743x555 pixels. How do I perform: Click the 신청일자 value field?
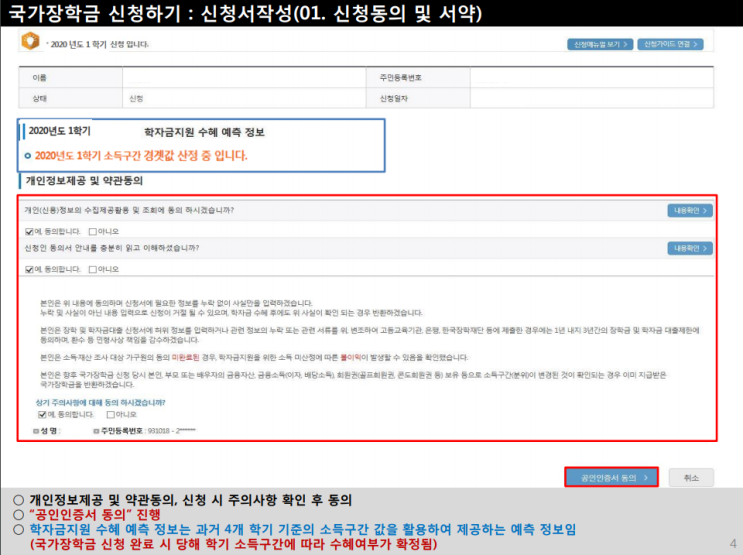pos(592,99)
